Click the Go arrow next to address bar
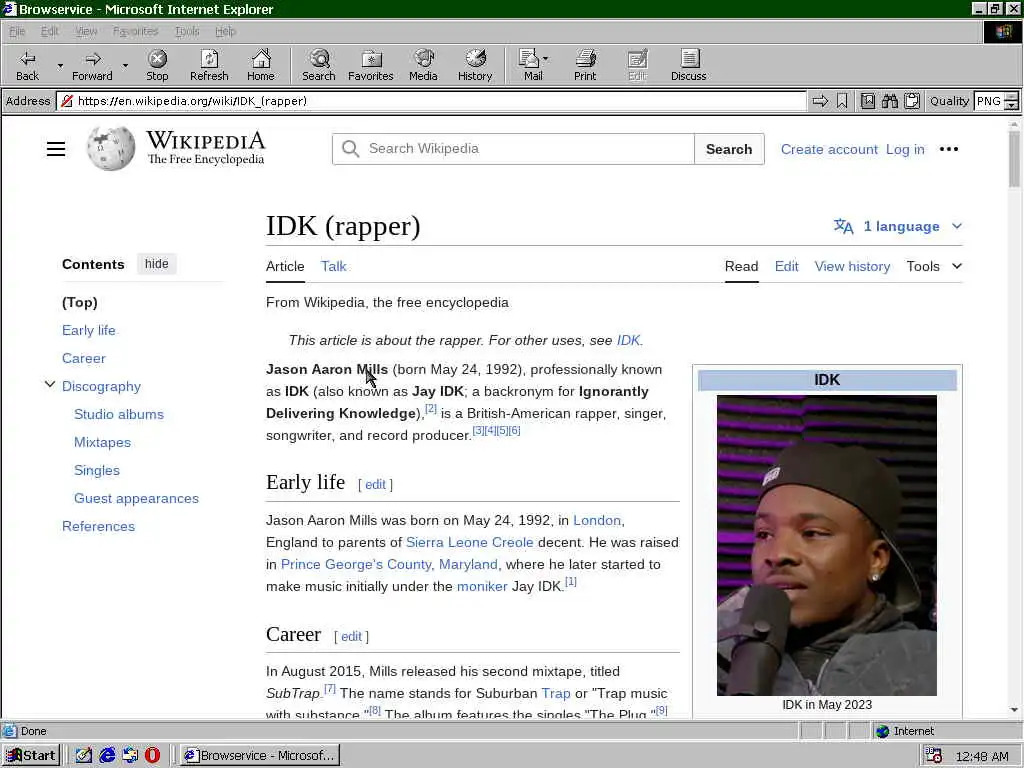This screenshot has height=768, width=1024. pyautogui.click(x=820, y=101)
